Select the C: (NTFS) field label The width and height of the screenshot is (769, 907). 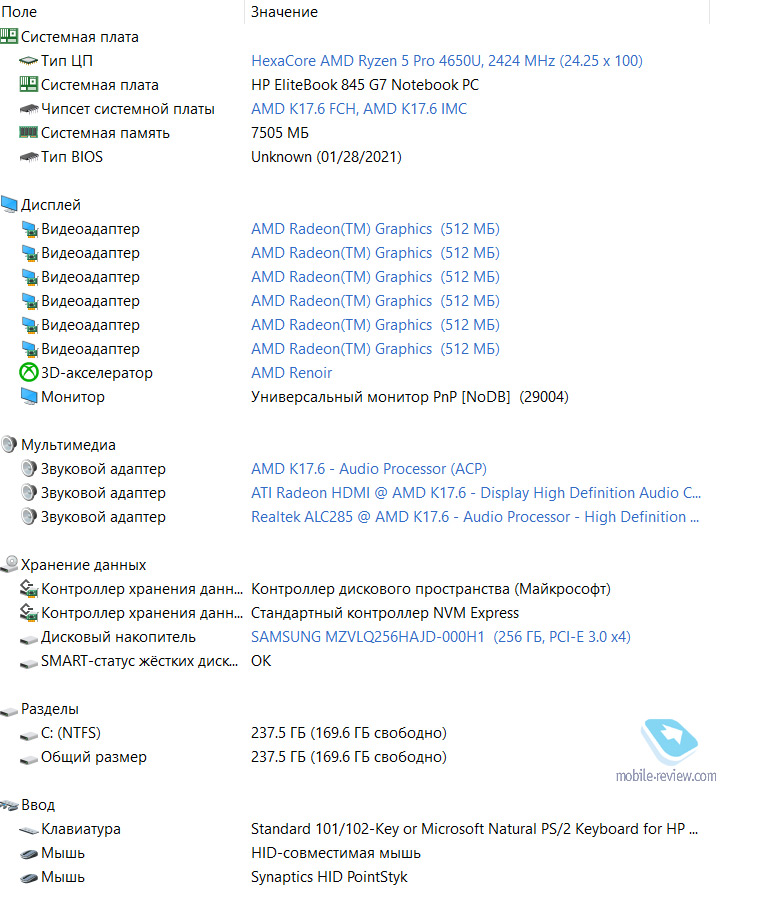point(71,733)
